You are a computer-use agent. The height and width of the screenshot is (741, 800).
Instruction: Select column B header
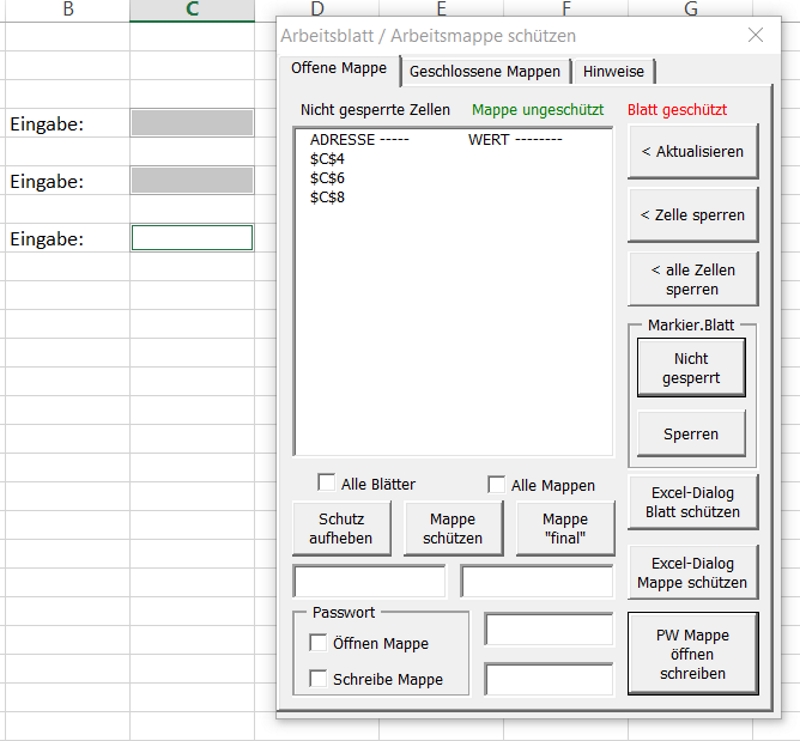68,10
